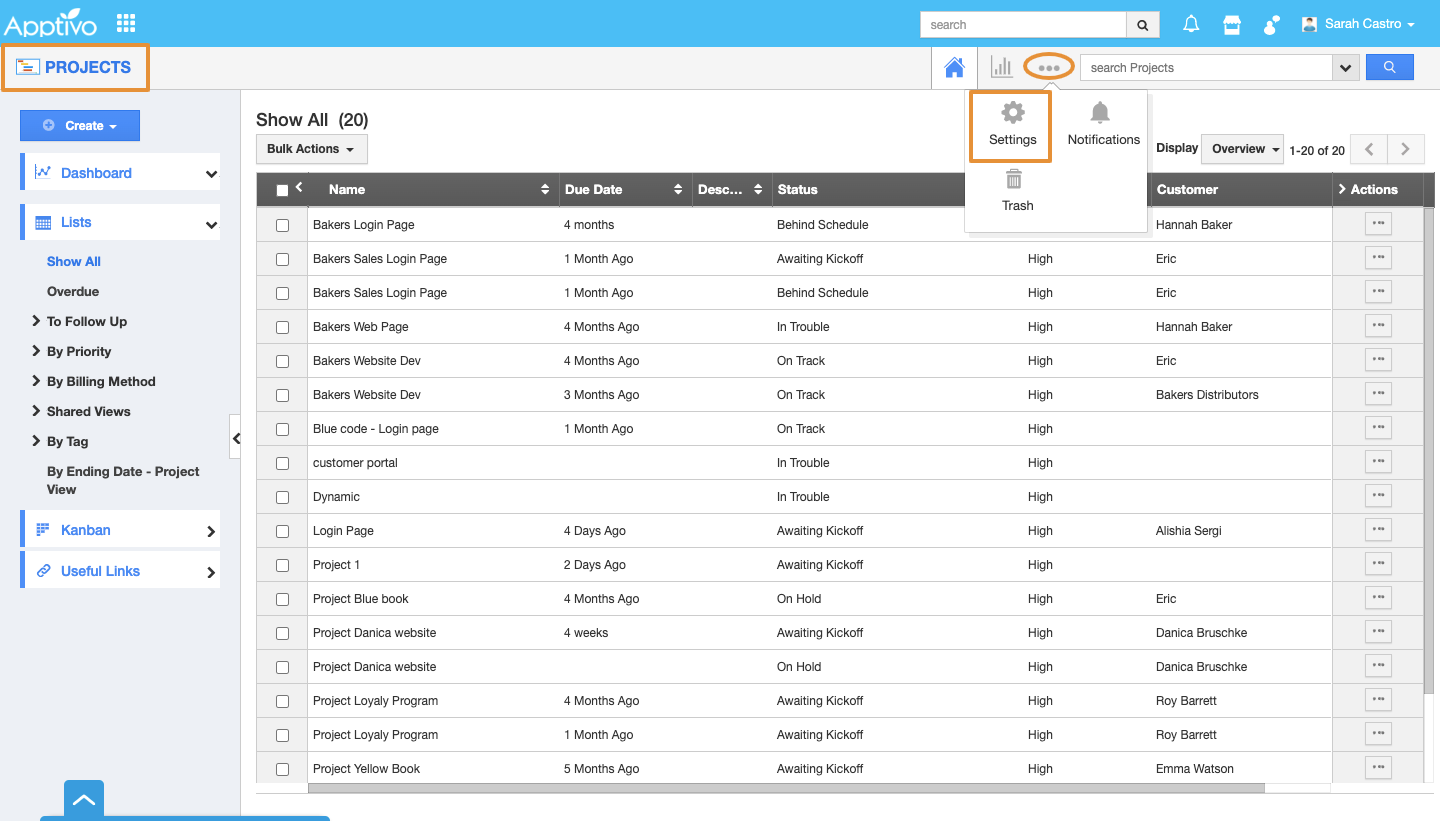The image size is (1440, 821).
Task: Expand the By Priority list
Action: coord(78,351)
